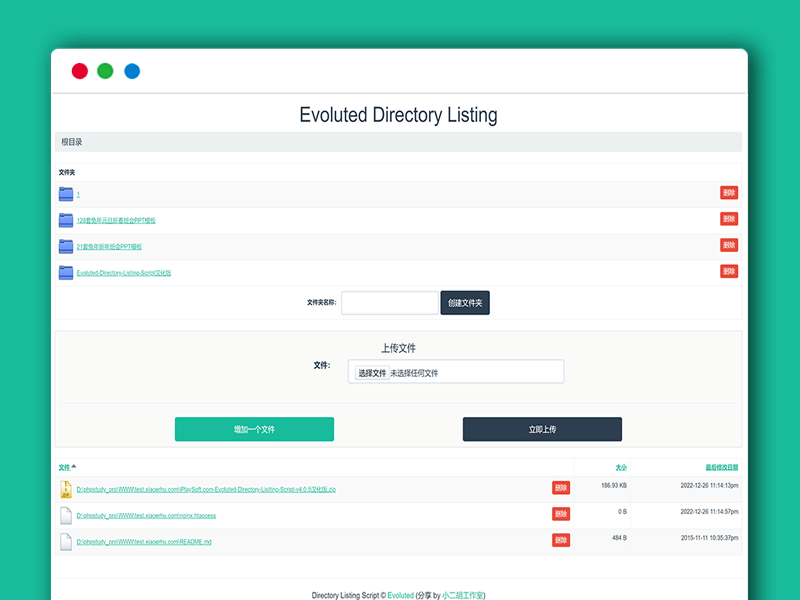
Task: Open the README.md file link
Action: 144,542
